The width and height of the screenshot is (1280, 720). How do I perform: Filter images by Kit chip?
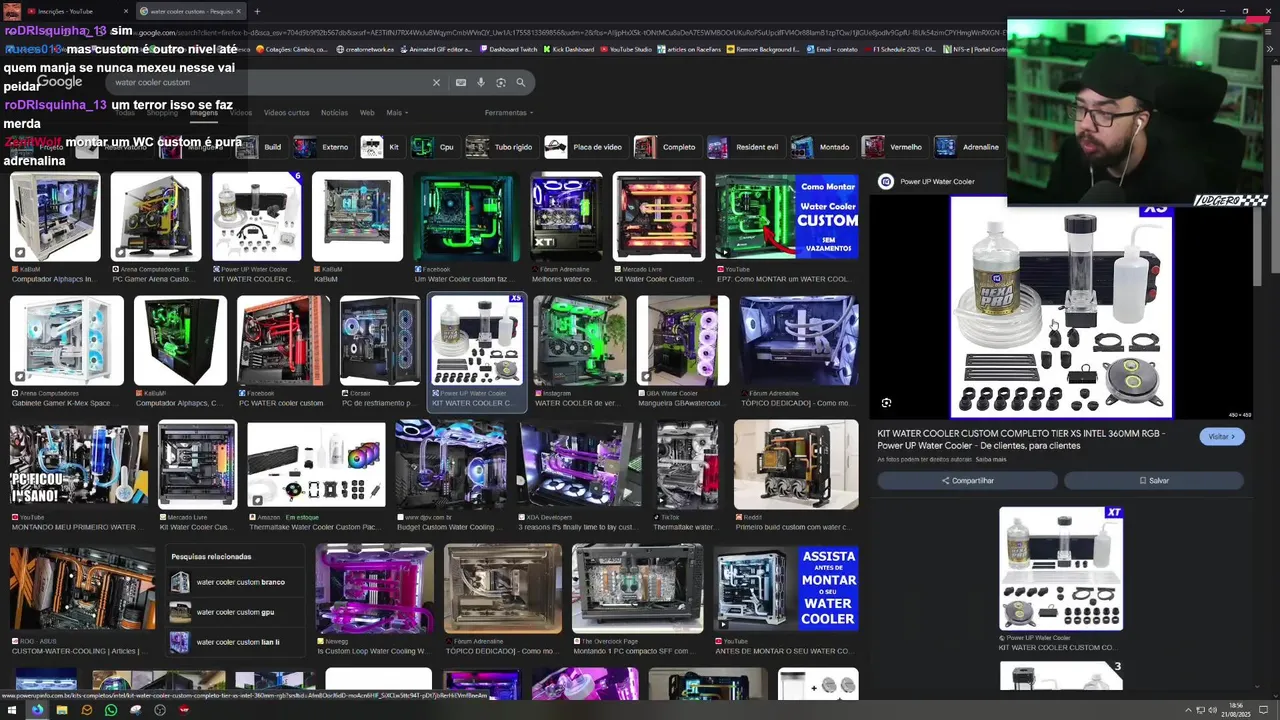(x=382, y=147)
